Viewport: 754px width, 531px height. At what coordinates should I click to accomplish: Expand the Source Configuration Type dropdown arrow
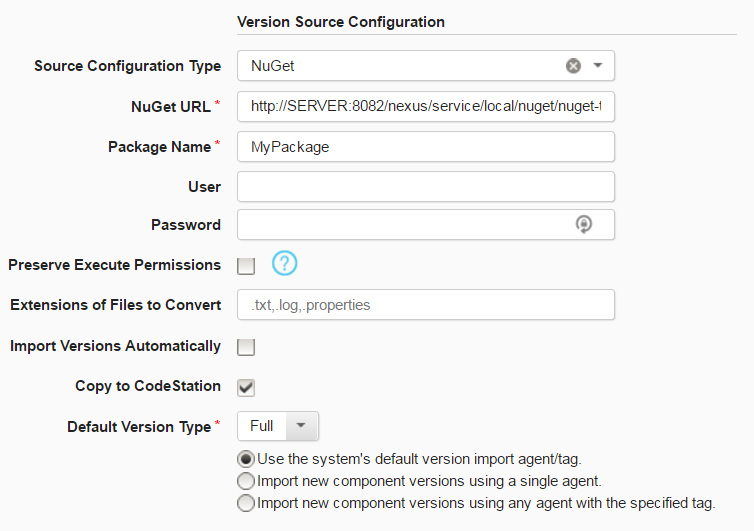pyautogui.click(x=598, y=66)
